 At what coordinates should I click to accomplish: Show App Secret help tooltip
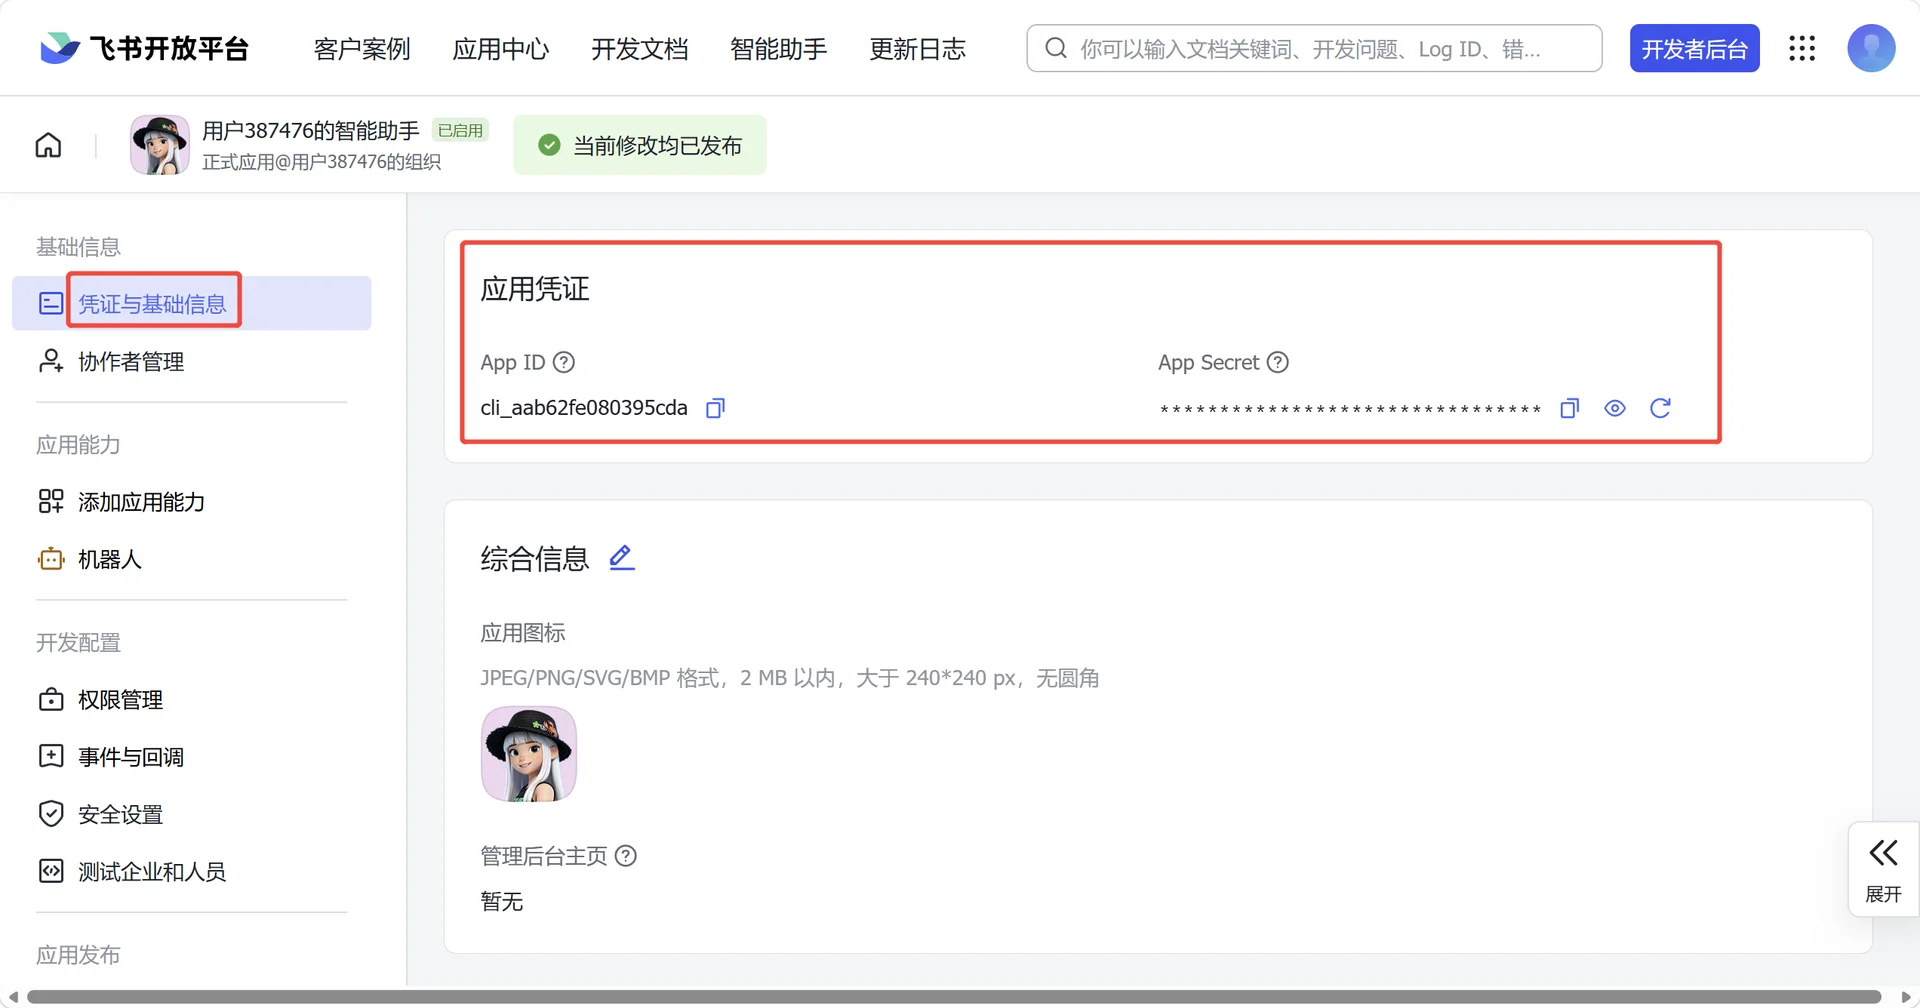1278,362
